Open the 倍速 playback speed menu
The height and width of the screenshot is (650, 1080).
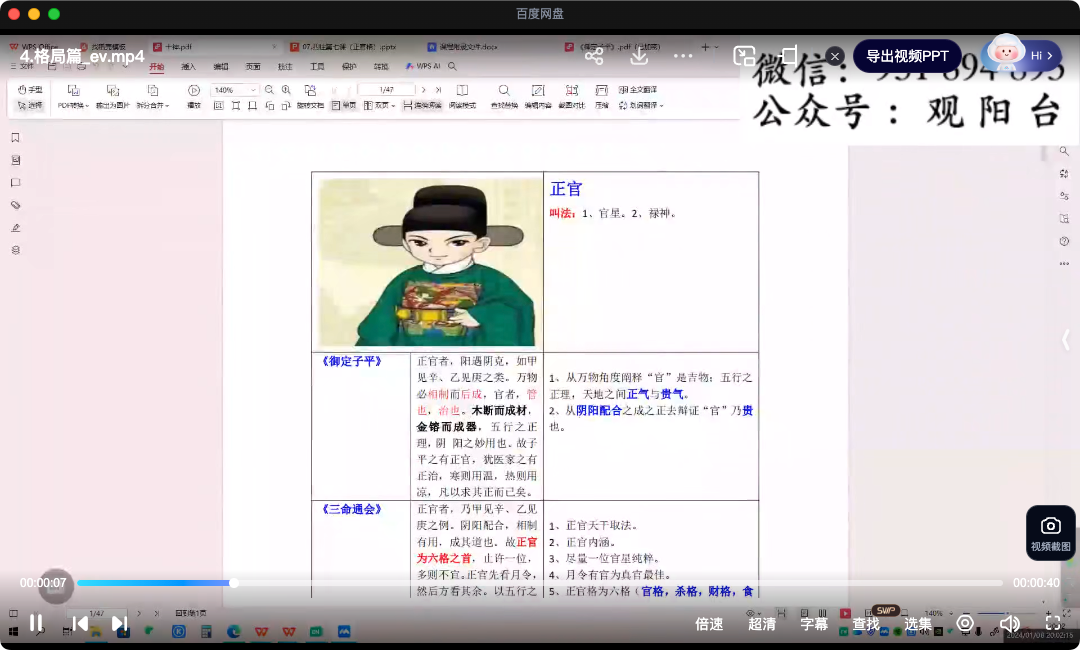pos(709,624)
